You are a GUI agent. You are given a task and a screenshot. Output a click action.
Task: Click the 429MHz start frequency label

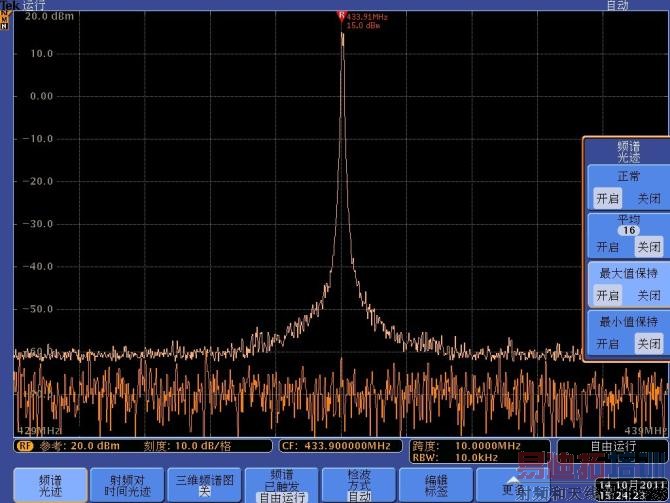[x=39, y=430]
